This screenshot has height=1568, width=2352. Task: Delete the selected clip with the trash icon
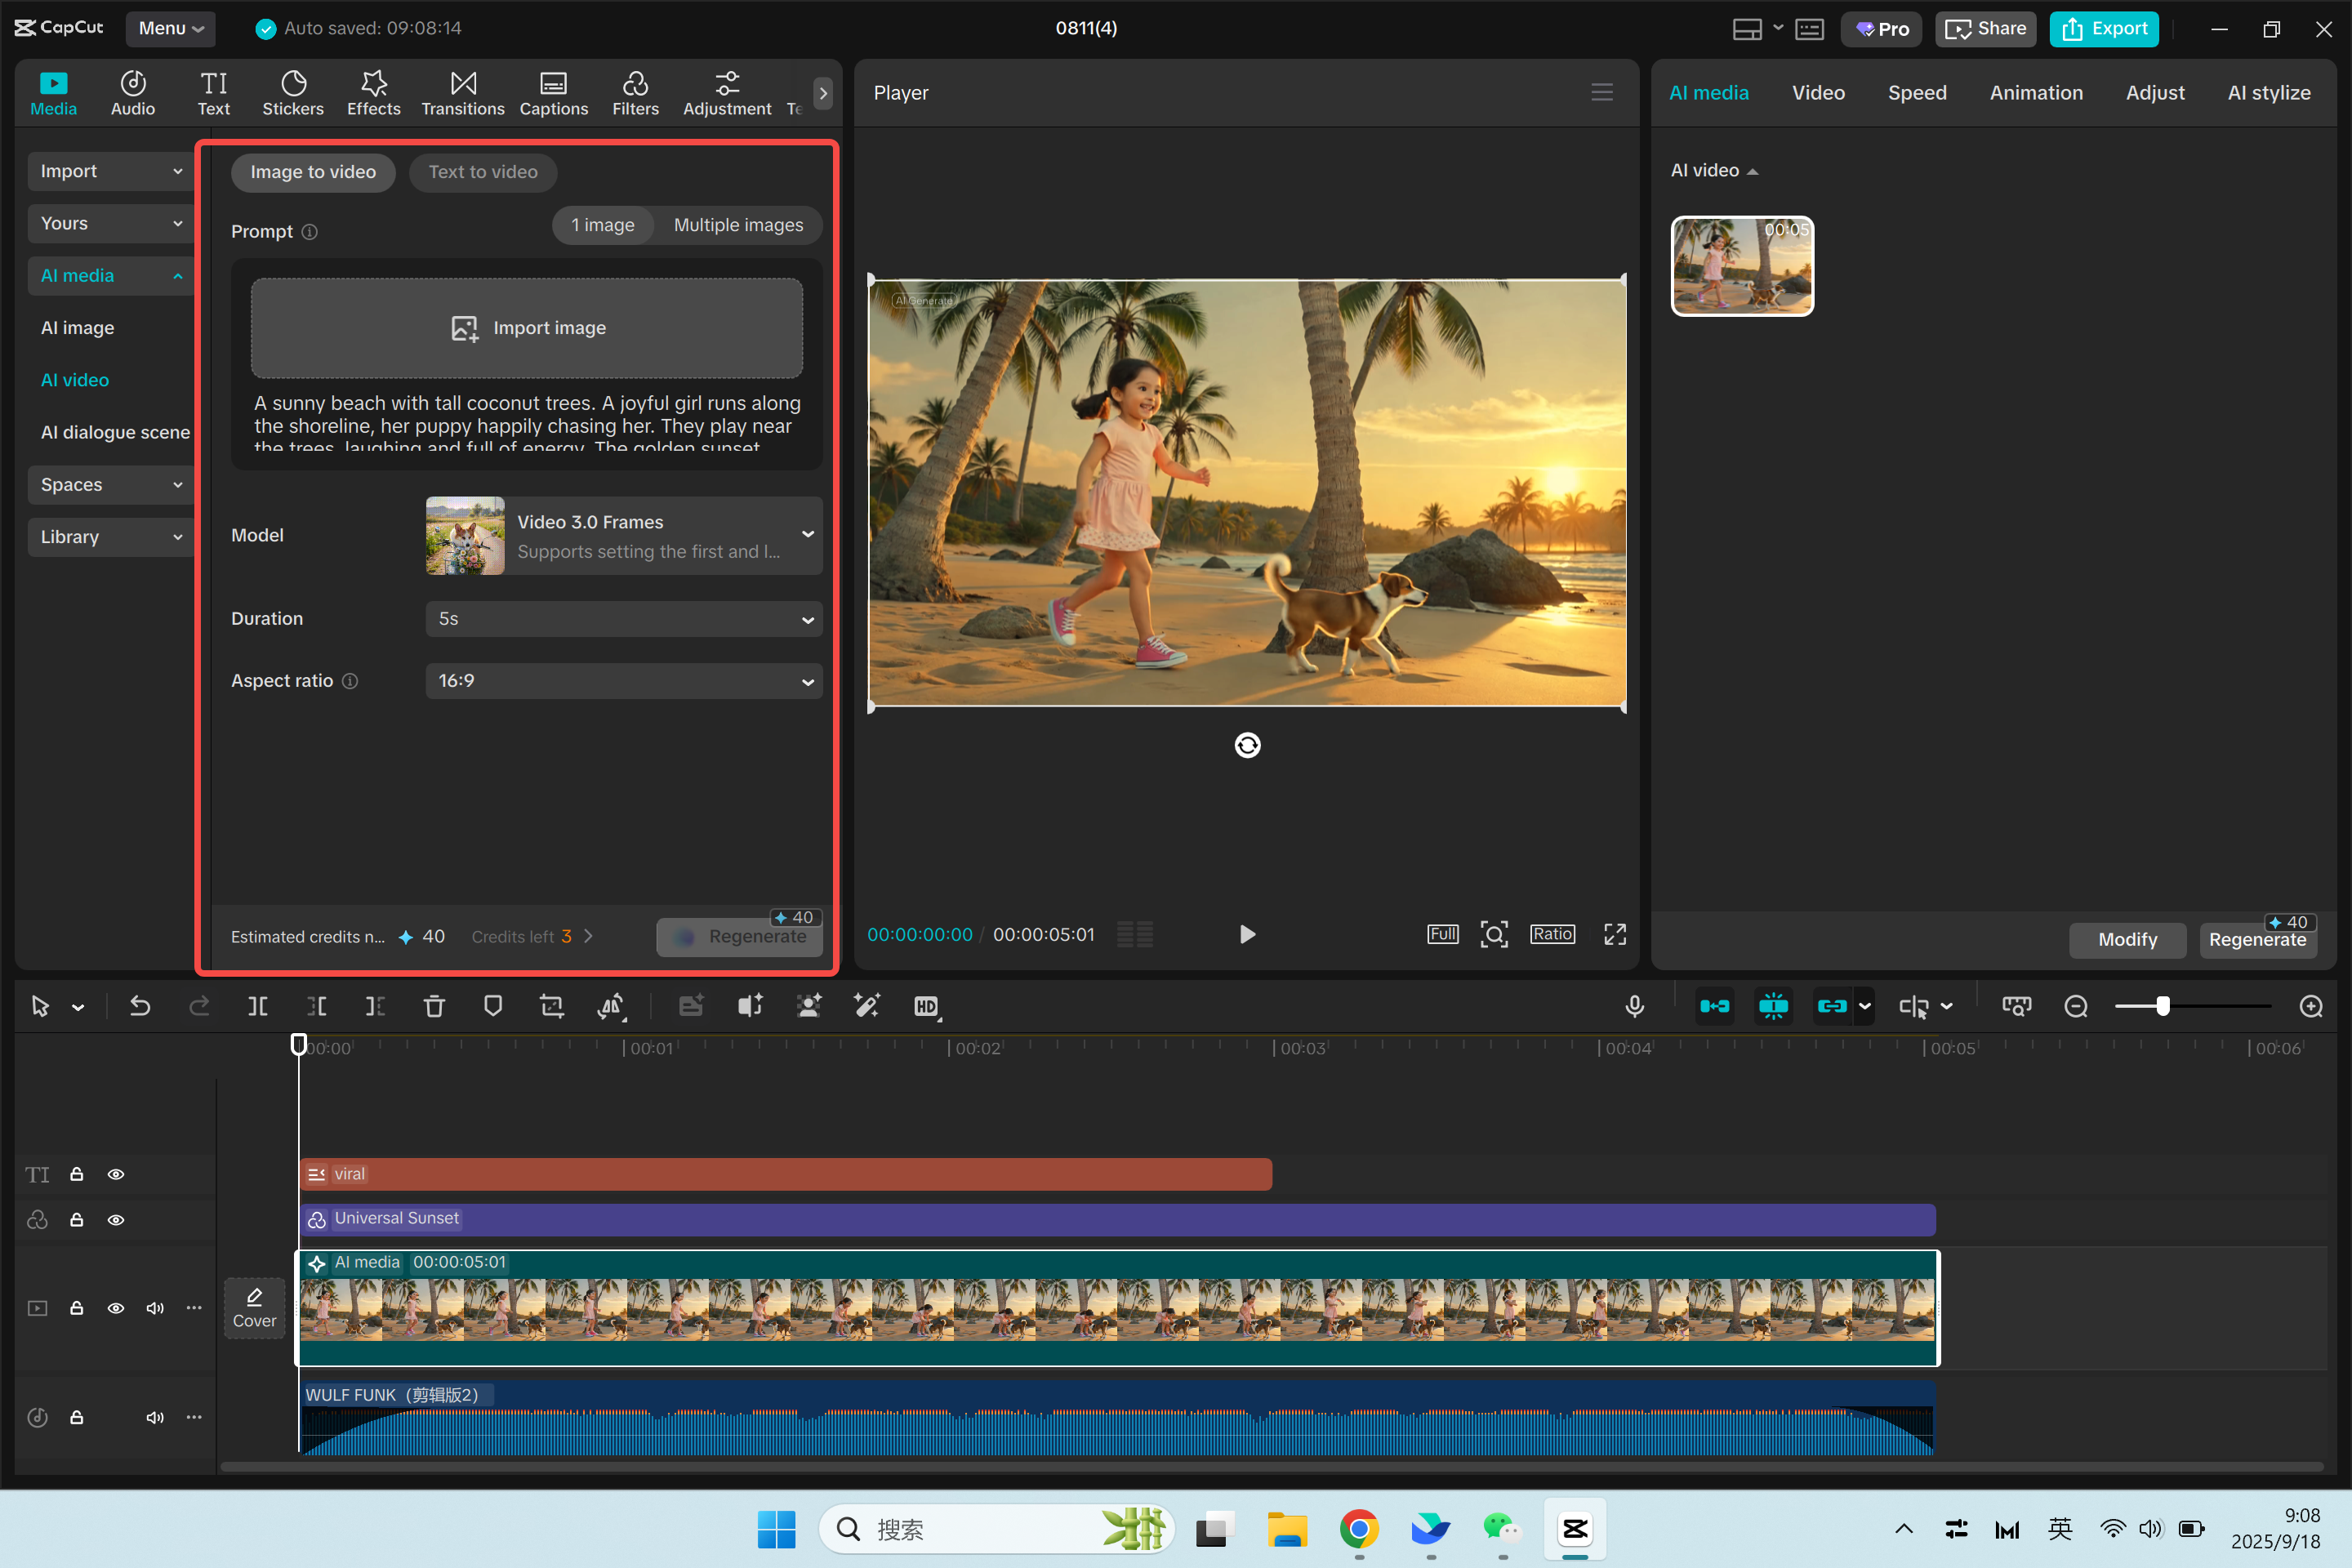[434, 1006]
